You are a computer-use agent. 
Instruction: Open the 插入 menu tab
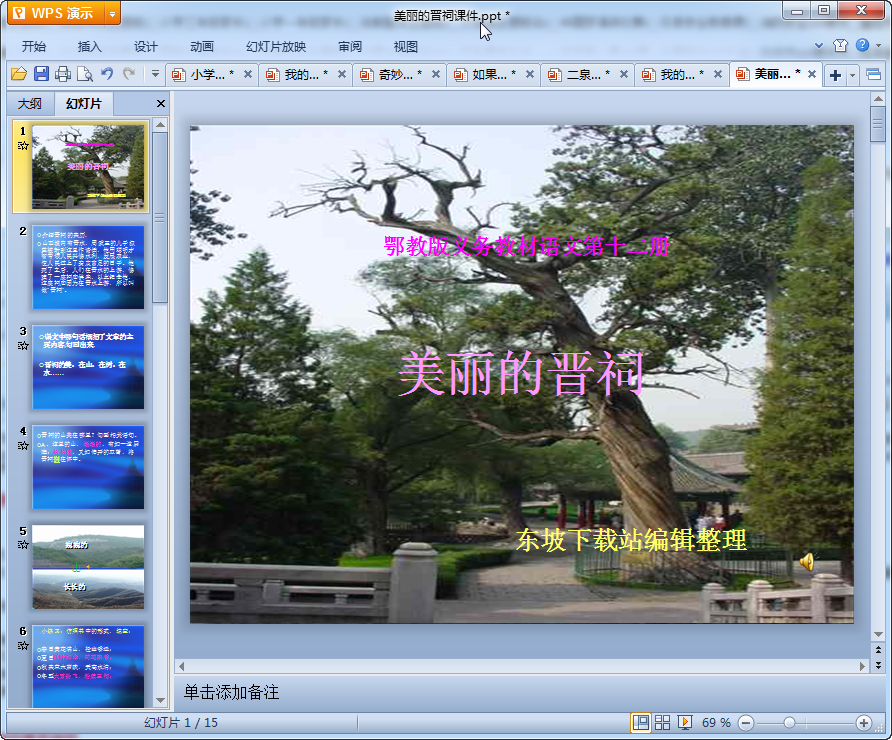[89, 47]
